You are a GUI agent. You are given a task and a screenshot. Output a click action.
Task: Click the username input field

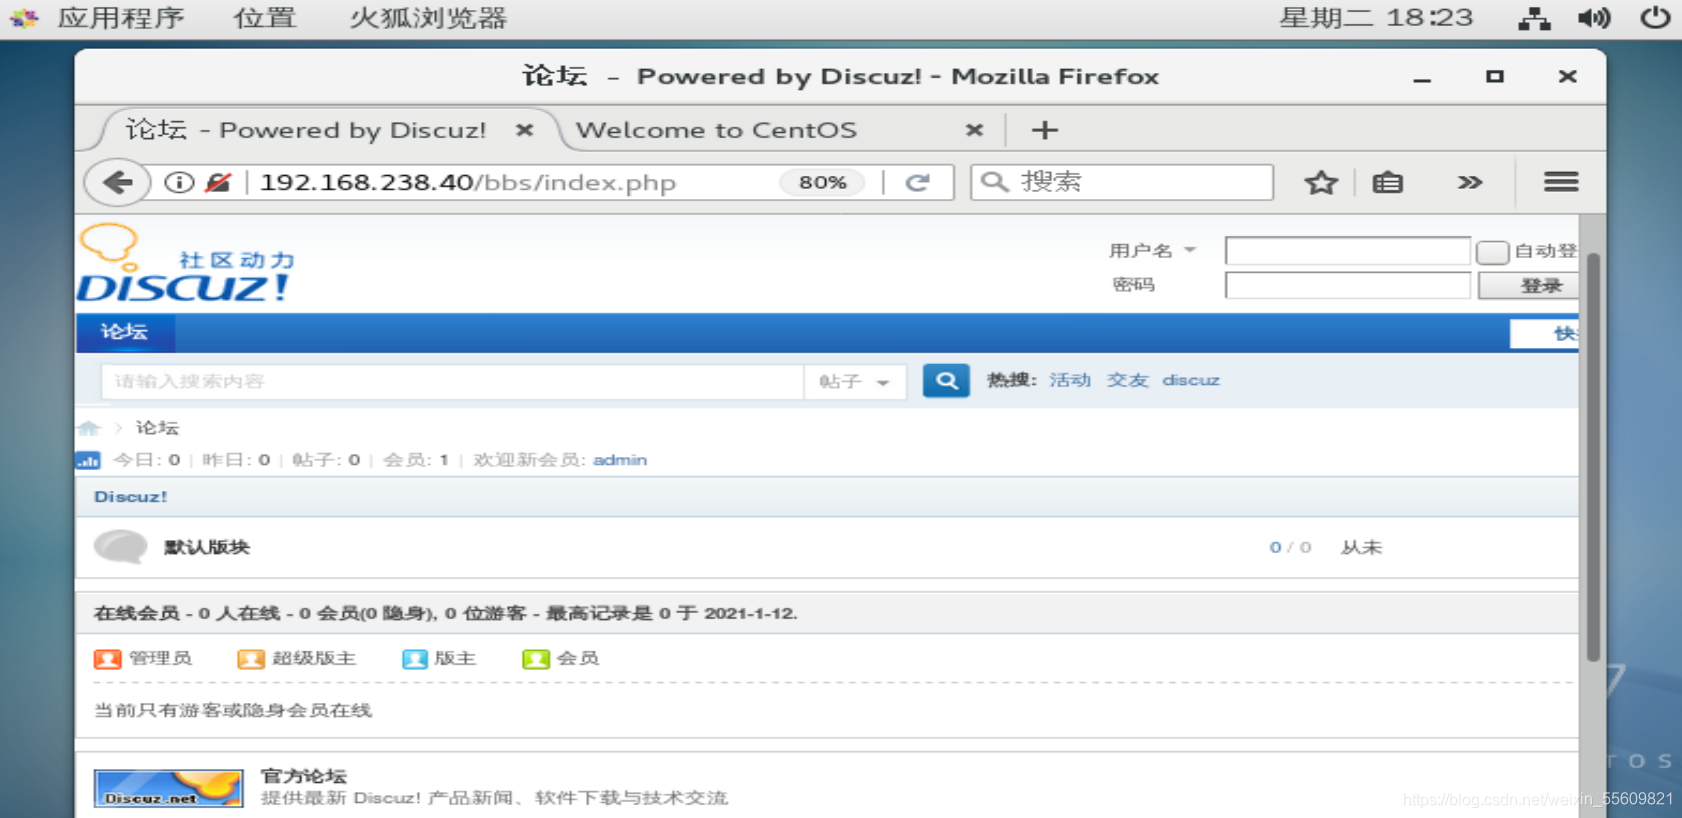pos(1347,251)
